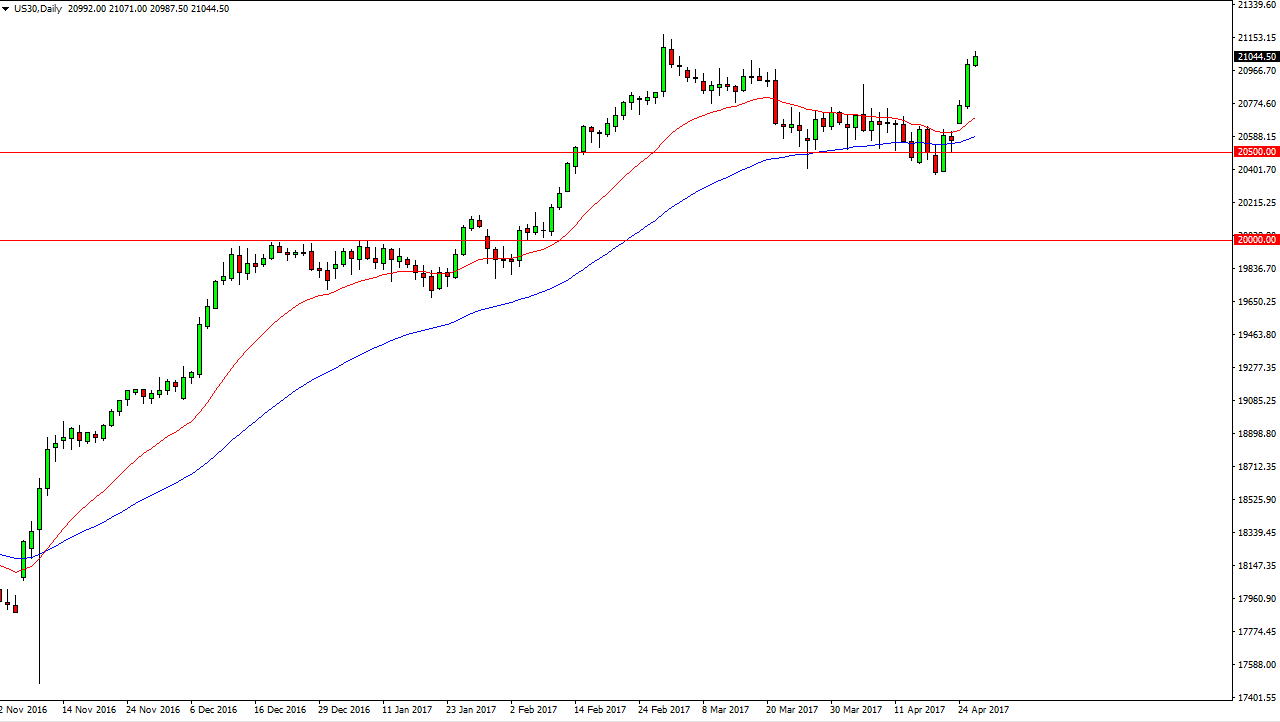1280x722 pixels.
Task: Click the 24 Apr 2017 date label
Action: pyautogui.click(x=984, y=710)
